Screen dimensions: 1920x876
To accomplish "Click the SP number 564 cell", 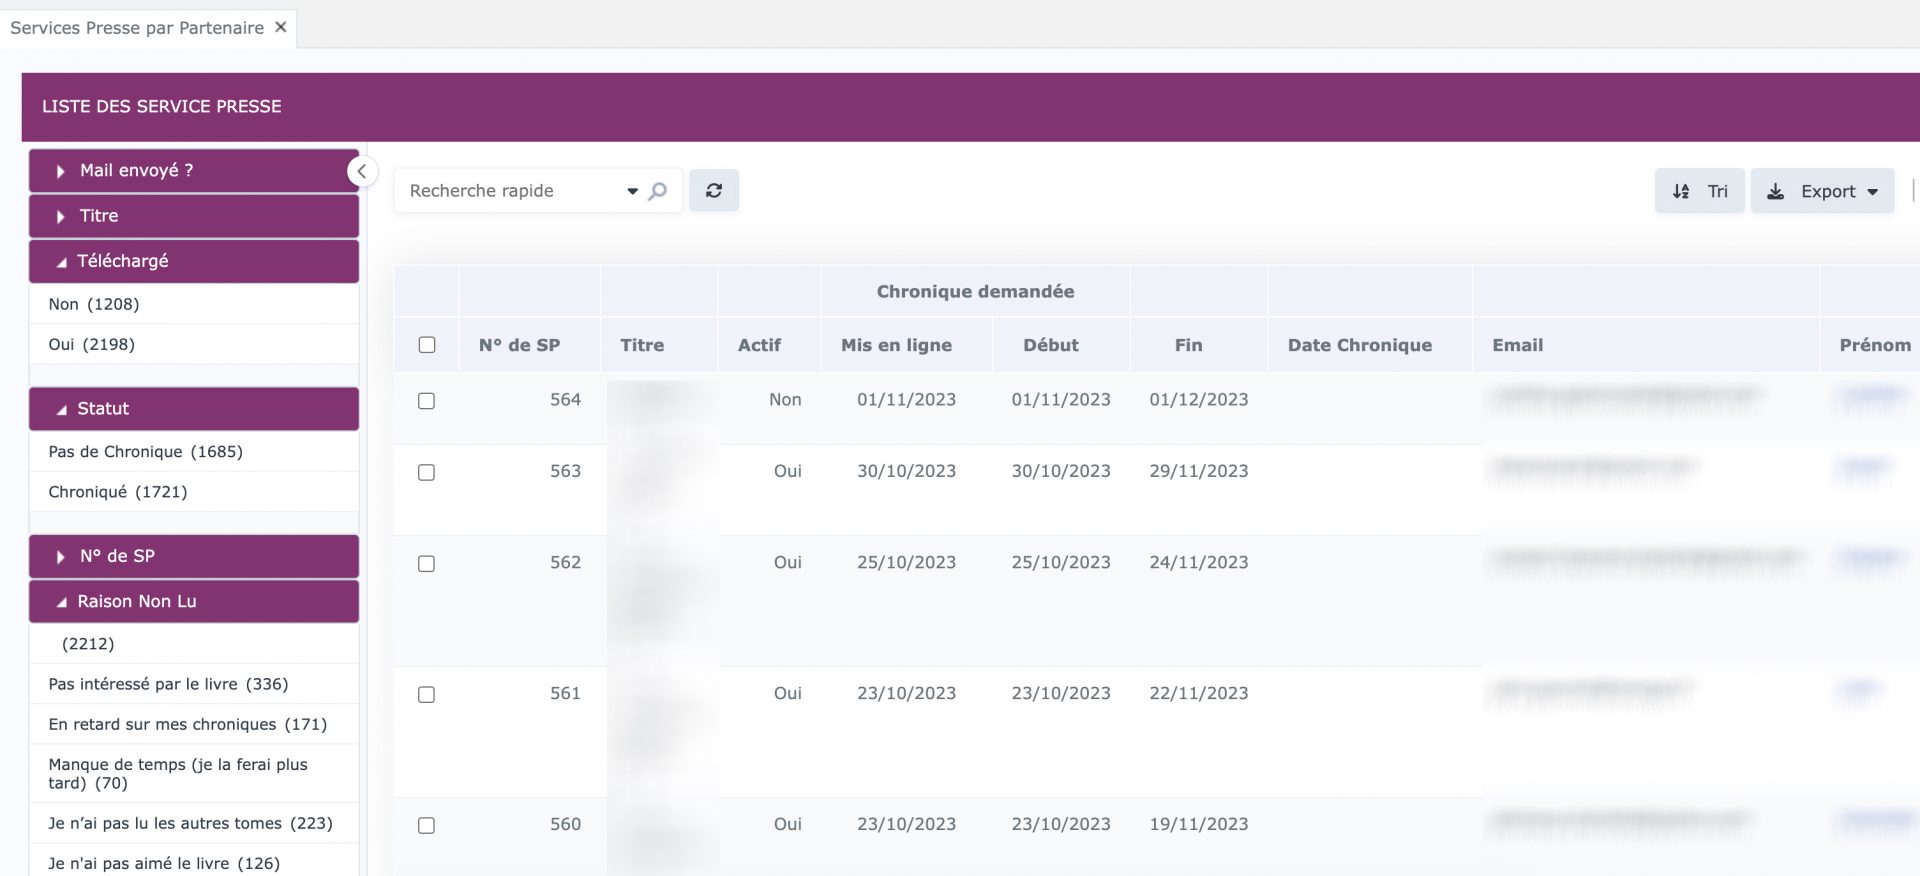I will coord(565,400).
